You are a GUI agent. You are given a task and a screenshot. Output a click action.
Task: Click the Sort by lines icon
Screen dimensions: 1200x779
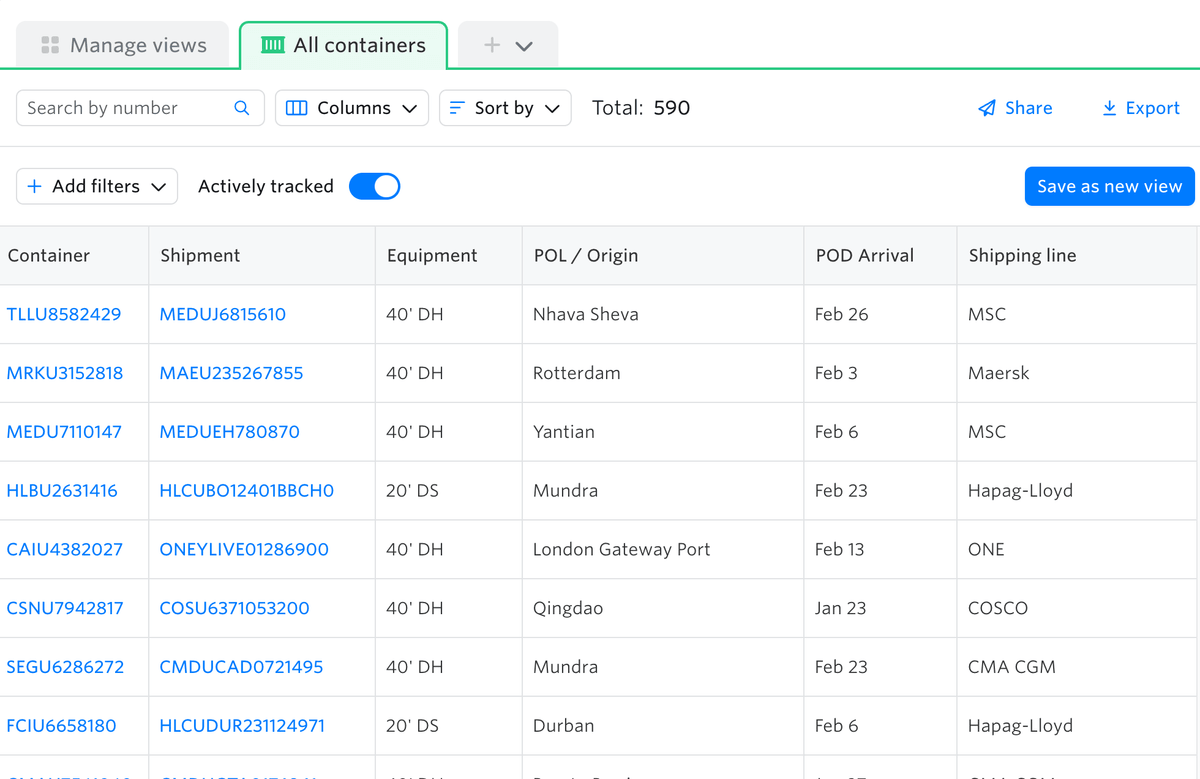coord(457,108)
